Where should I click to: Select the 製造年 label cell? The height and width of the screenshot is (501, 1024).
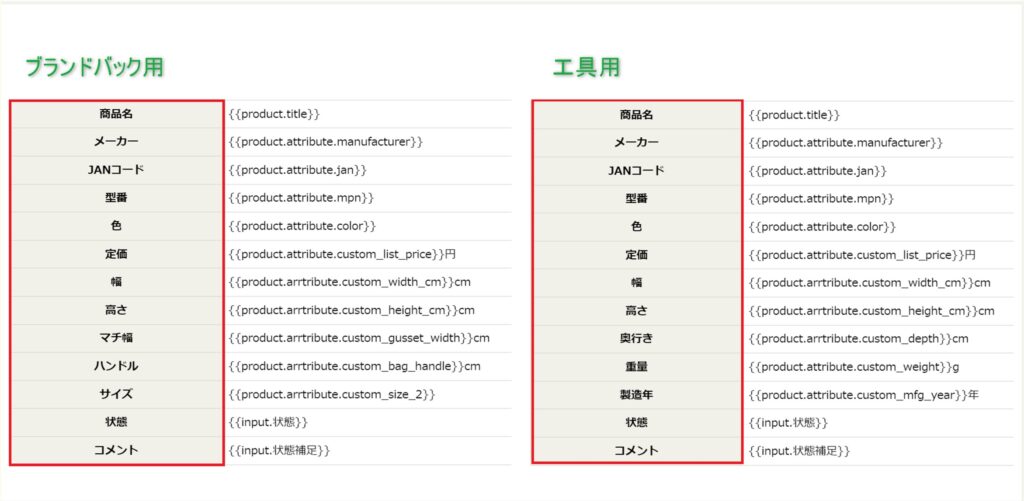[x=636, y=395]
